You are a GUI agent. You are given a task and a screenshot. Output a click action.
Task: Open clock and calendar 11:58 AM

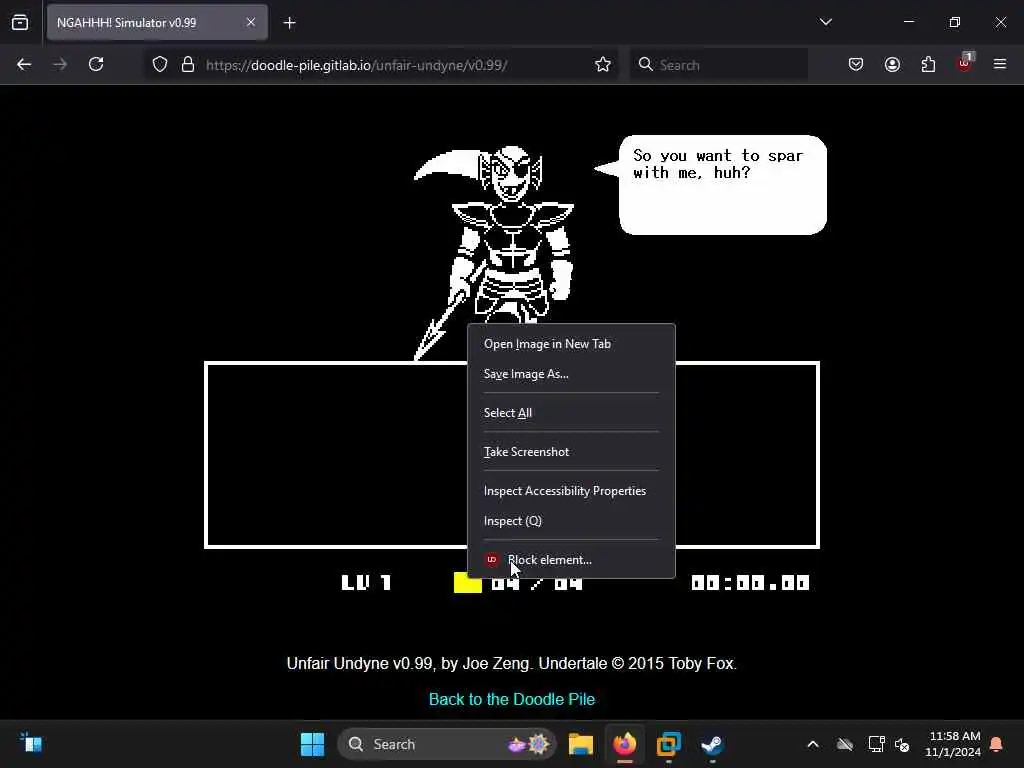click(953, 744)
